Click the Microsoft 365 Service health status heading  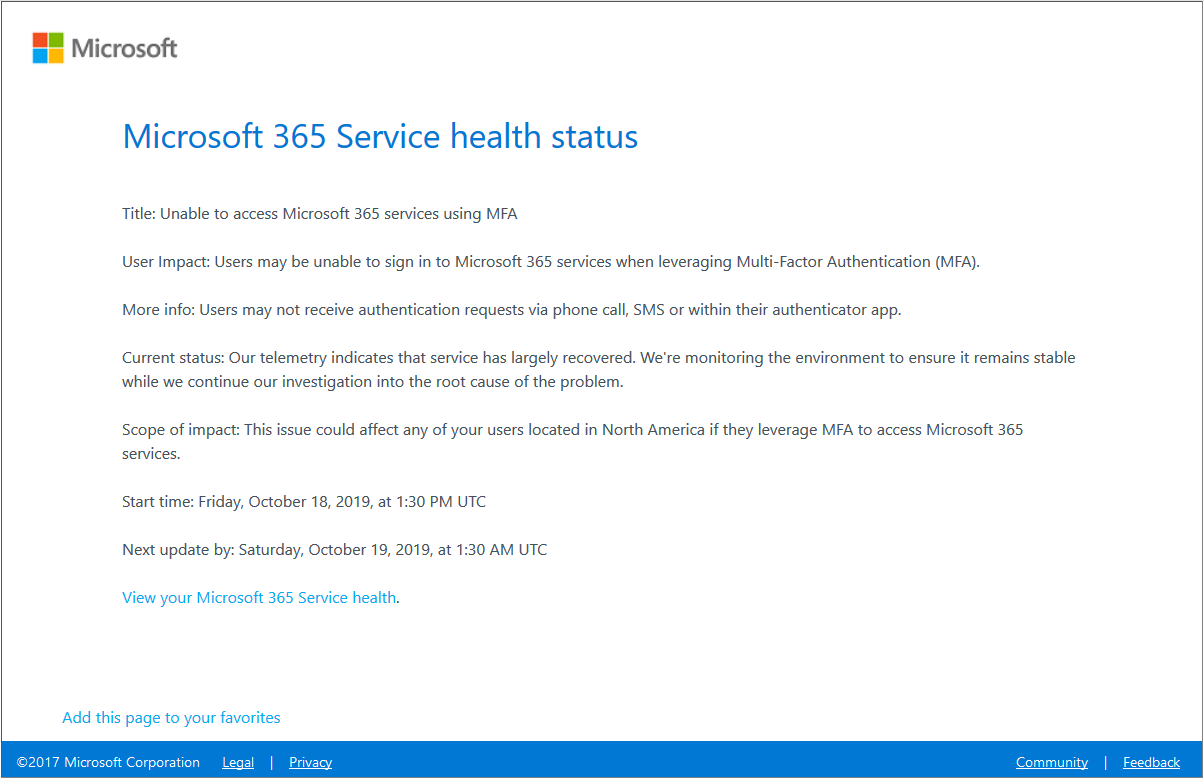[380, 136]
